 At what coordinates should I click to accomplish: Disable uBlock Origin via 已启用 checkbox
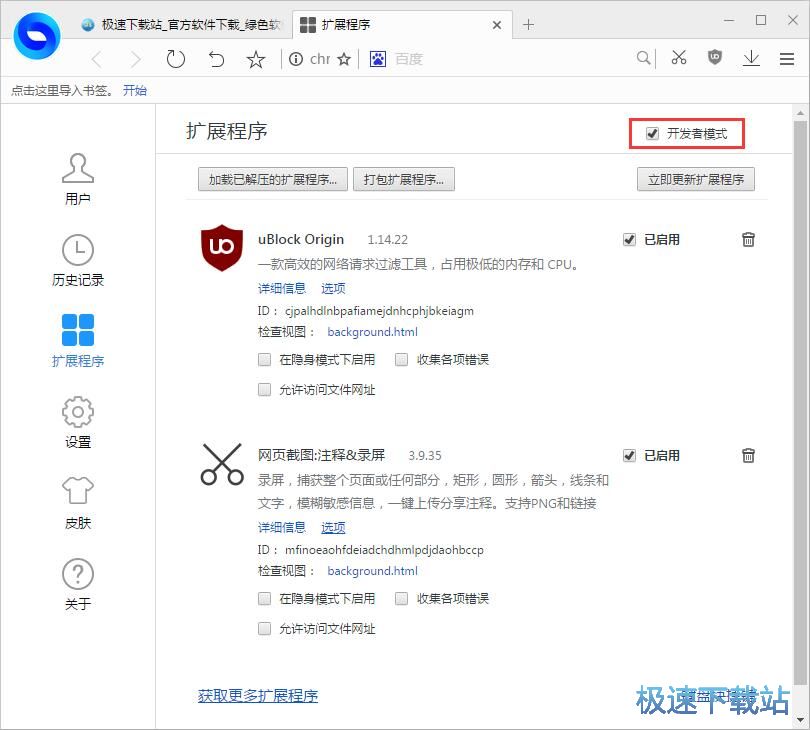click(x=629, y=239)
